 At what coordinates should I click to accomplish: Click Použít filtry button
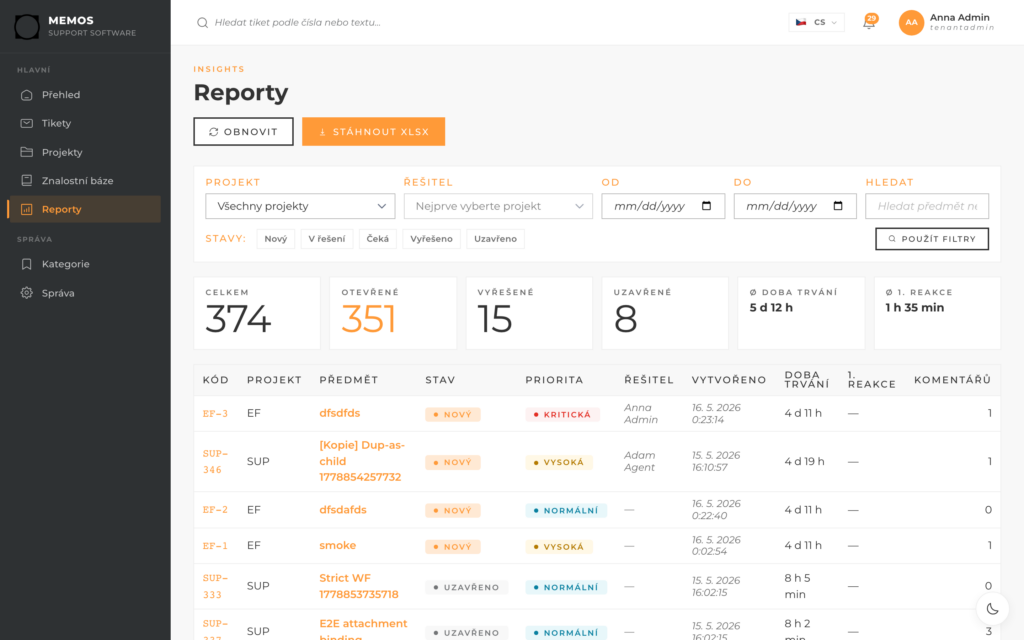point(932,239)
